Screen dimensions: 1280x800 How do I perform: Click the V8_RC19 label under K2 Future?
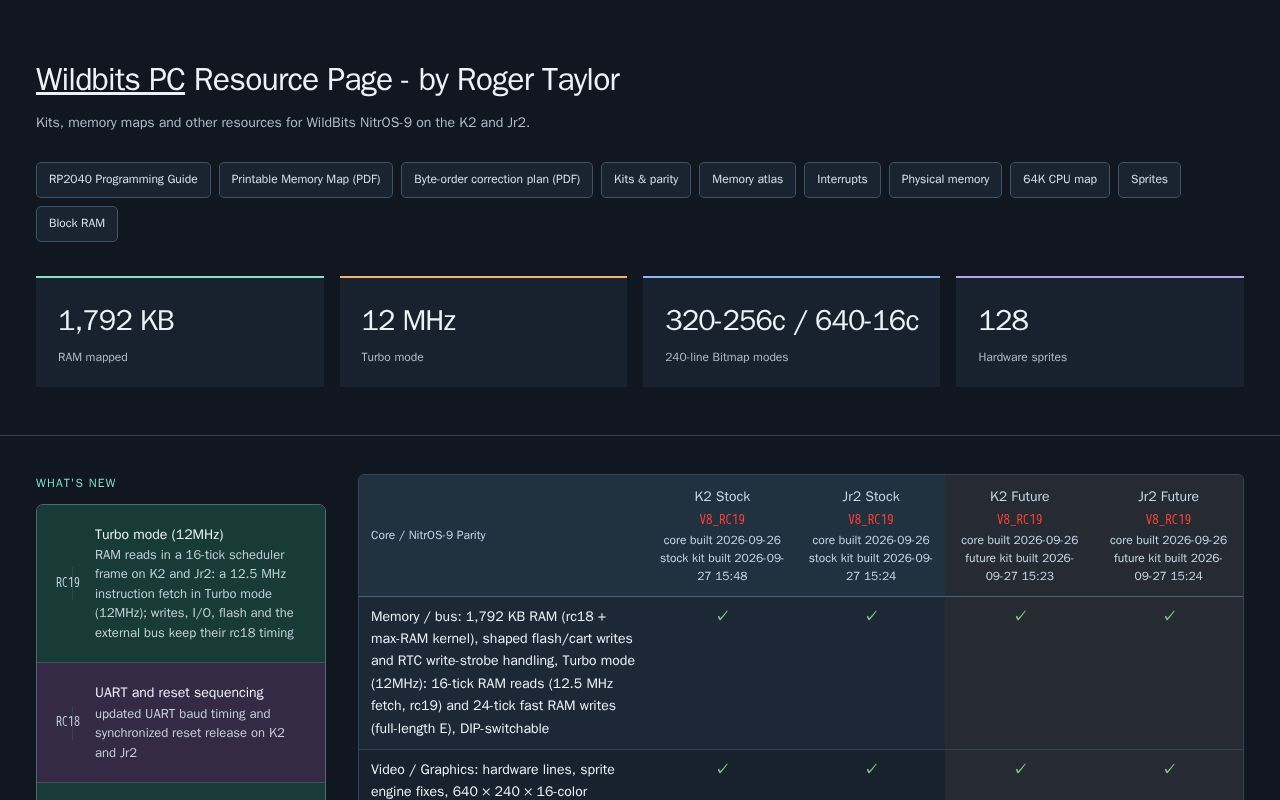point(1020,520)
